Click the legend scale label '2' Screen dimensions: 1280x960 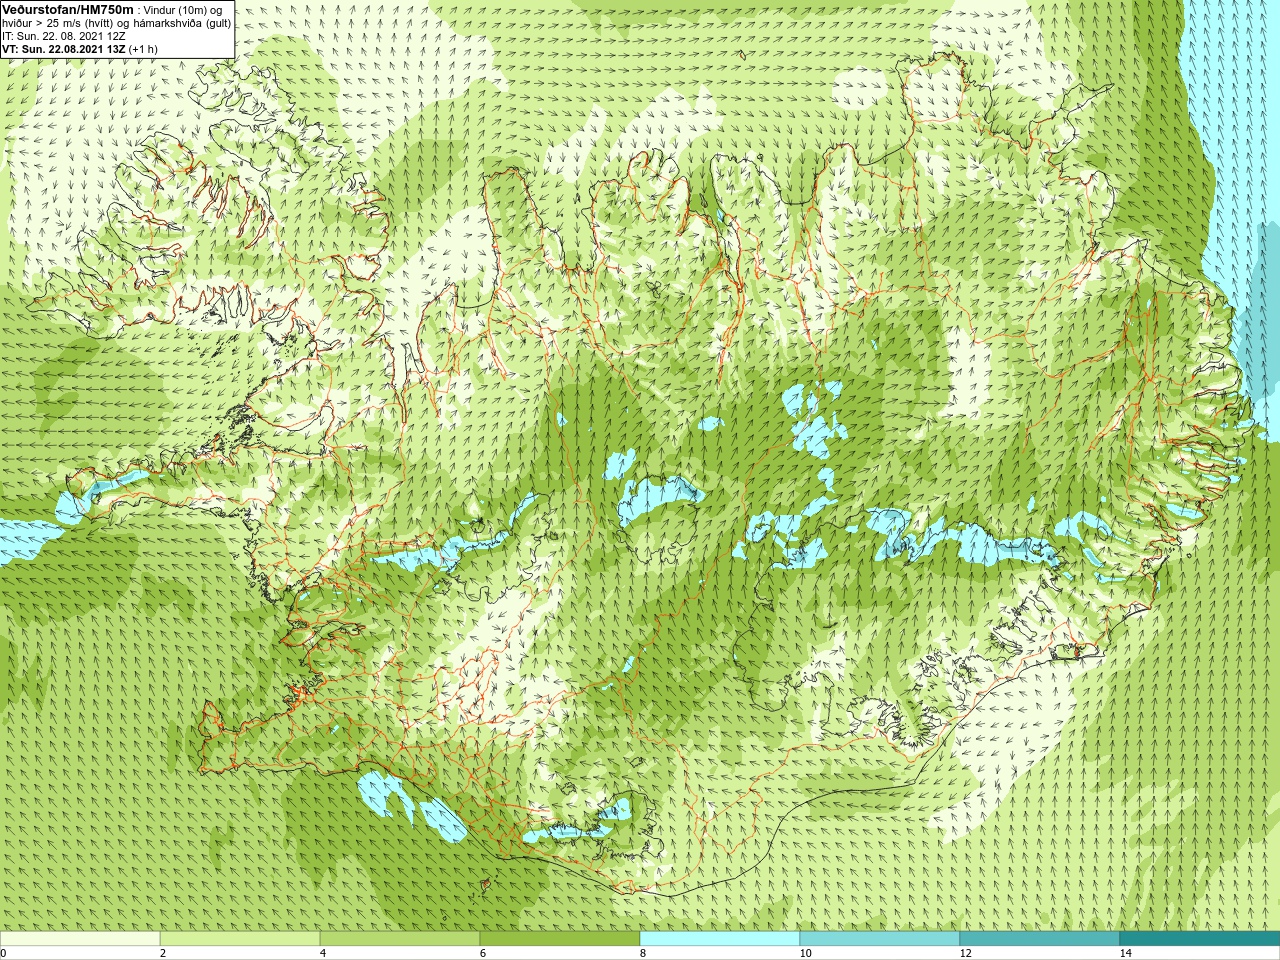tap(163, 953)
